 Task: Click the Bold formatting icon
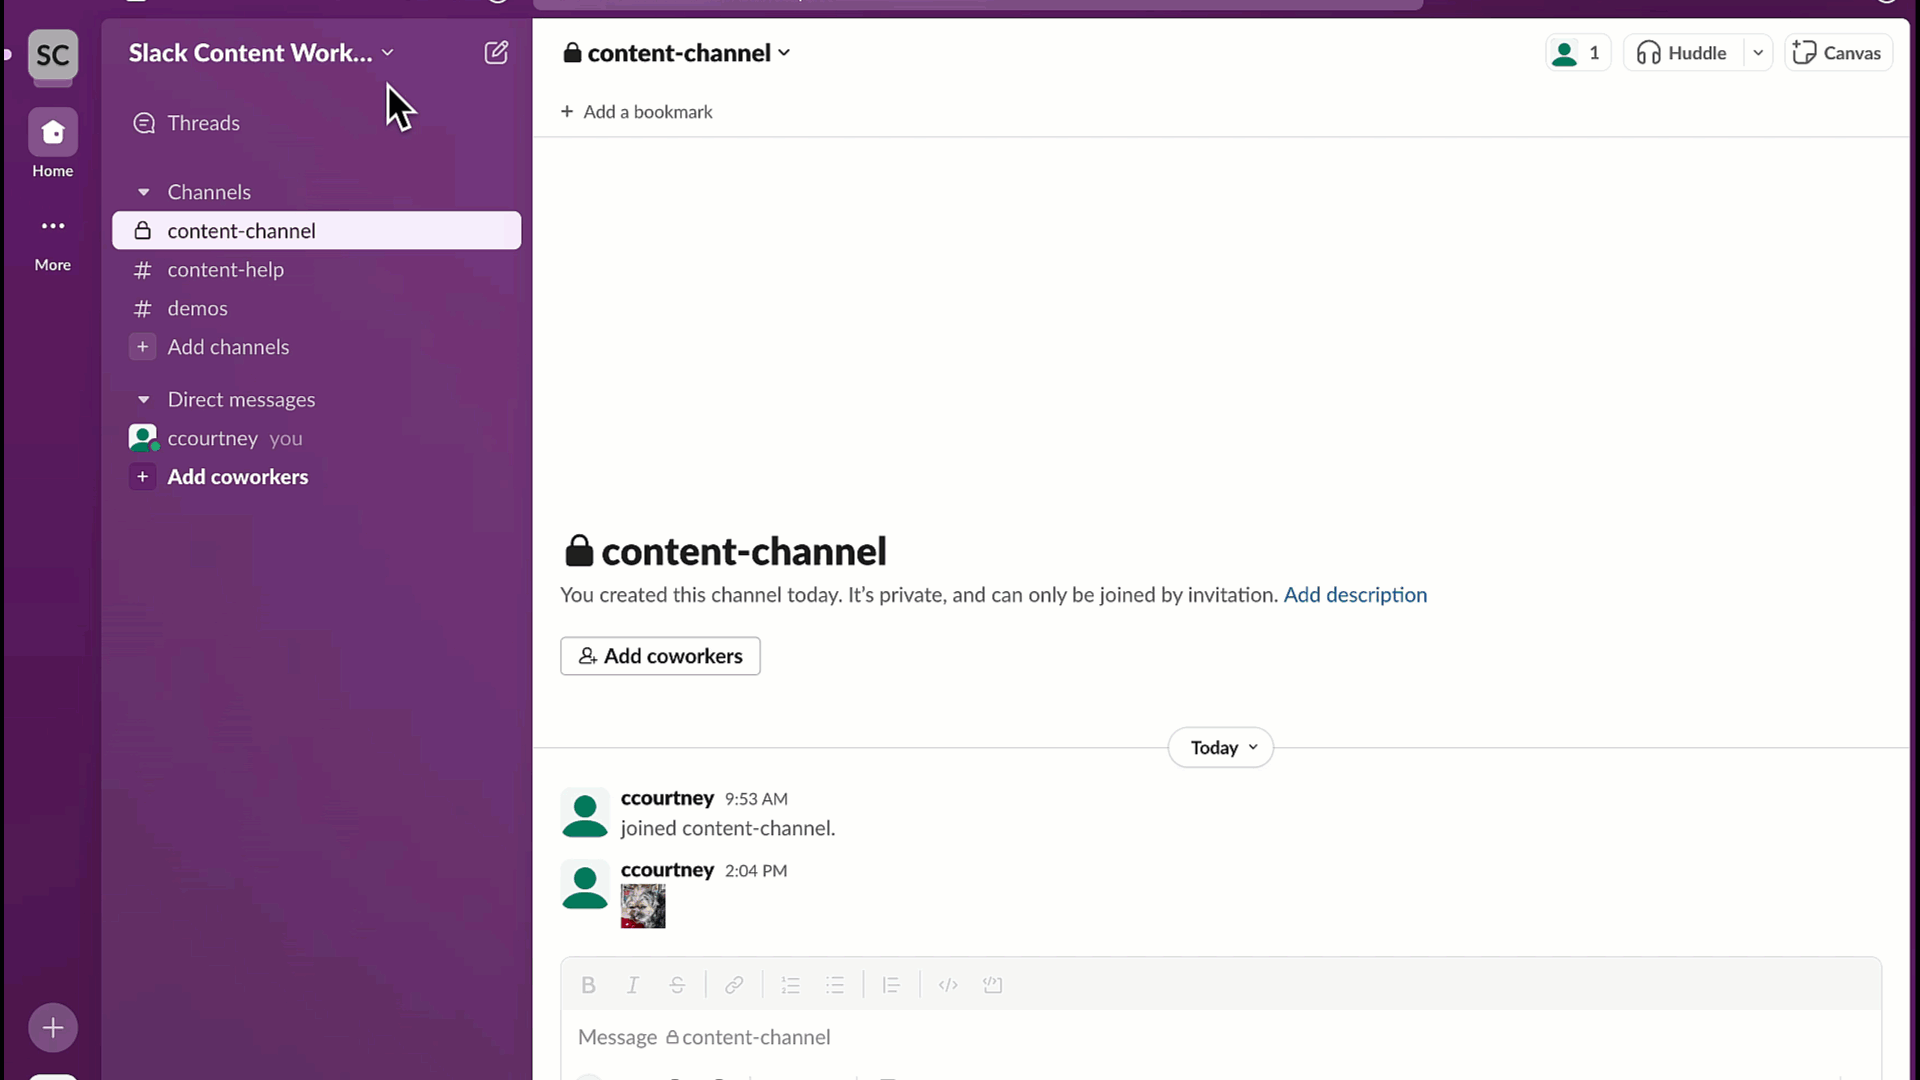[587, 985]
